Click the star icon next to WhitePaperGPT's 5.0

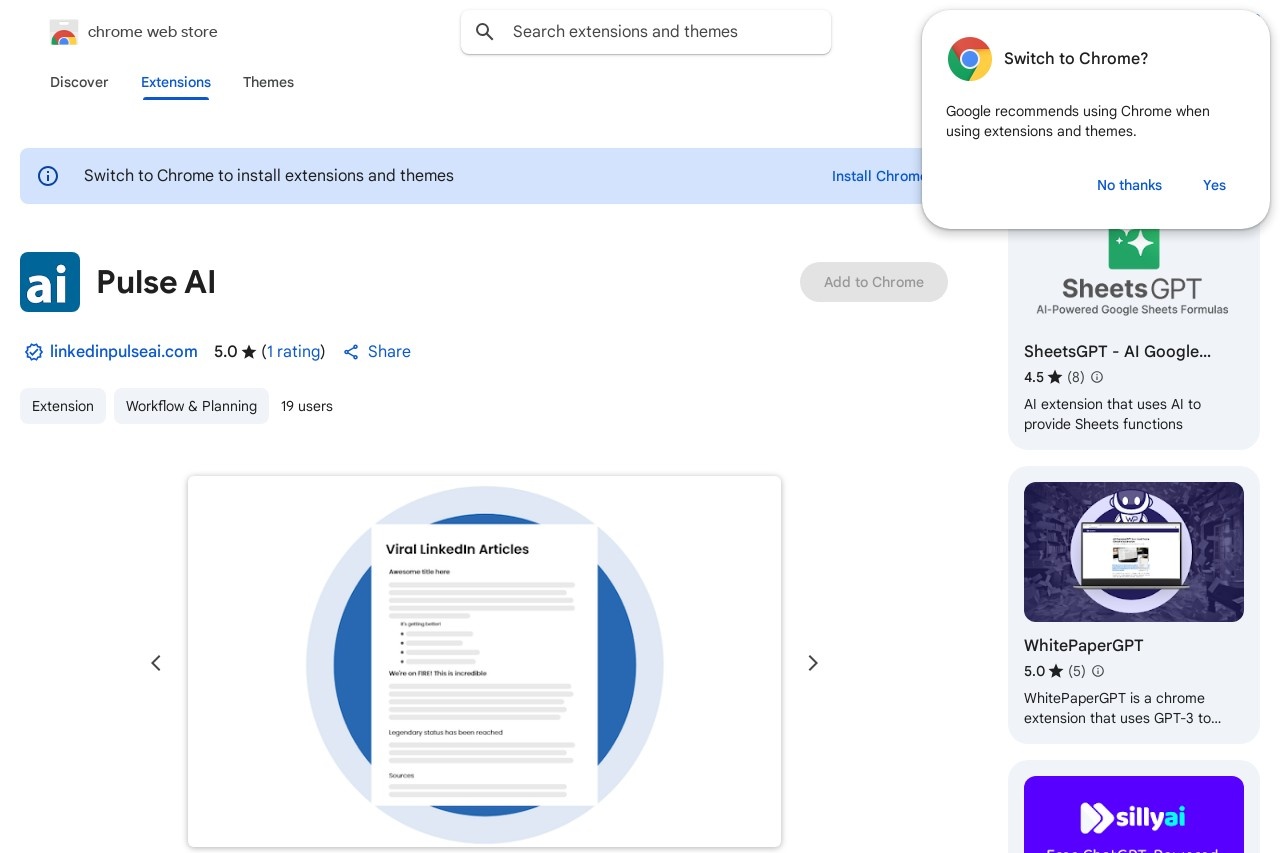click(x=1056, y=672)
